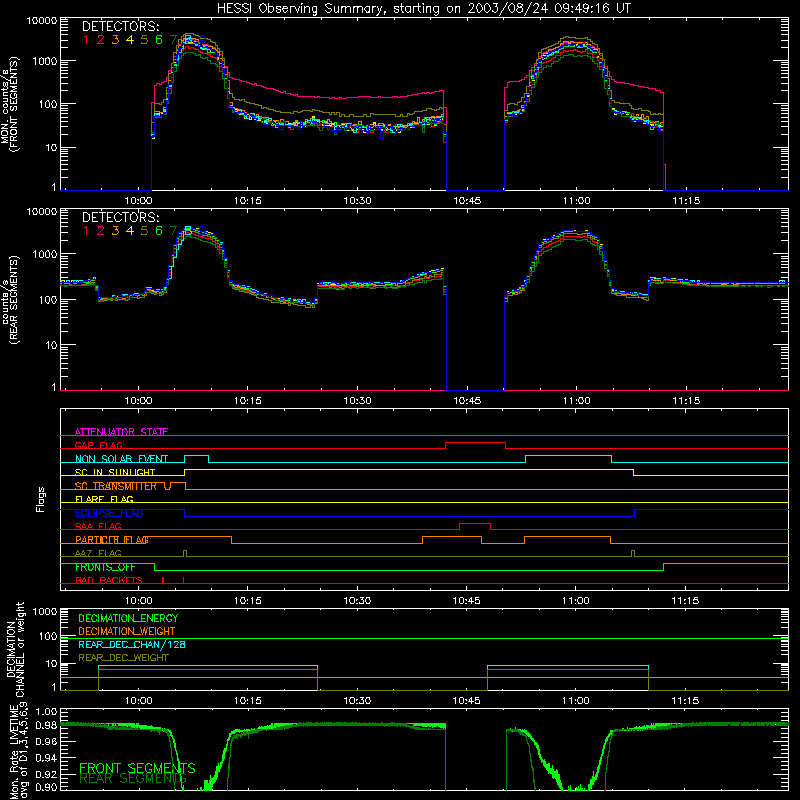800x800 pixels.
Task: Click 0.94 y-tick on the livetime plot
Action: (46, 757)
